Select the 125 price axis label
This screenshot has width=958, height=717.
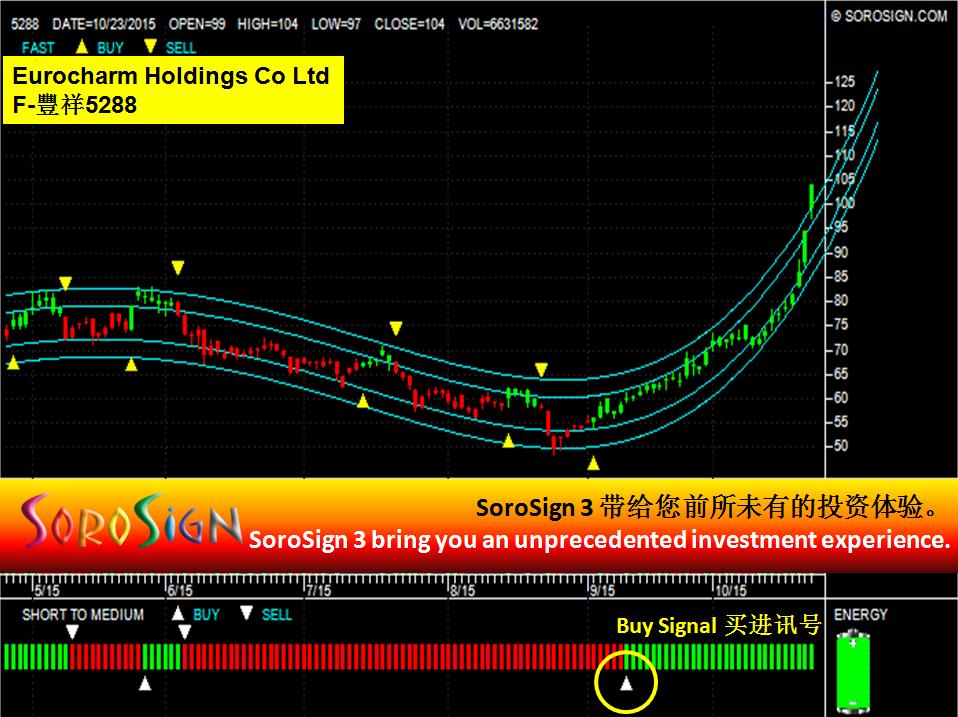pyautogui.click(x=844, y=82)
